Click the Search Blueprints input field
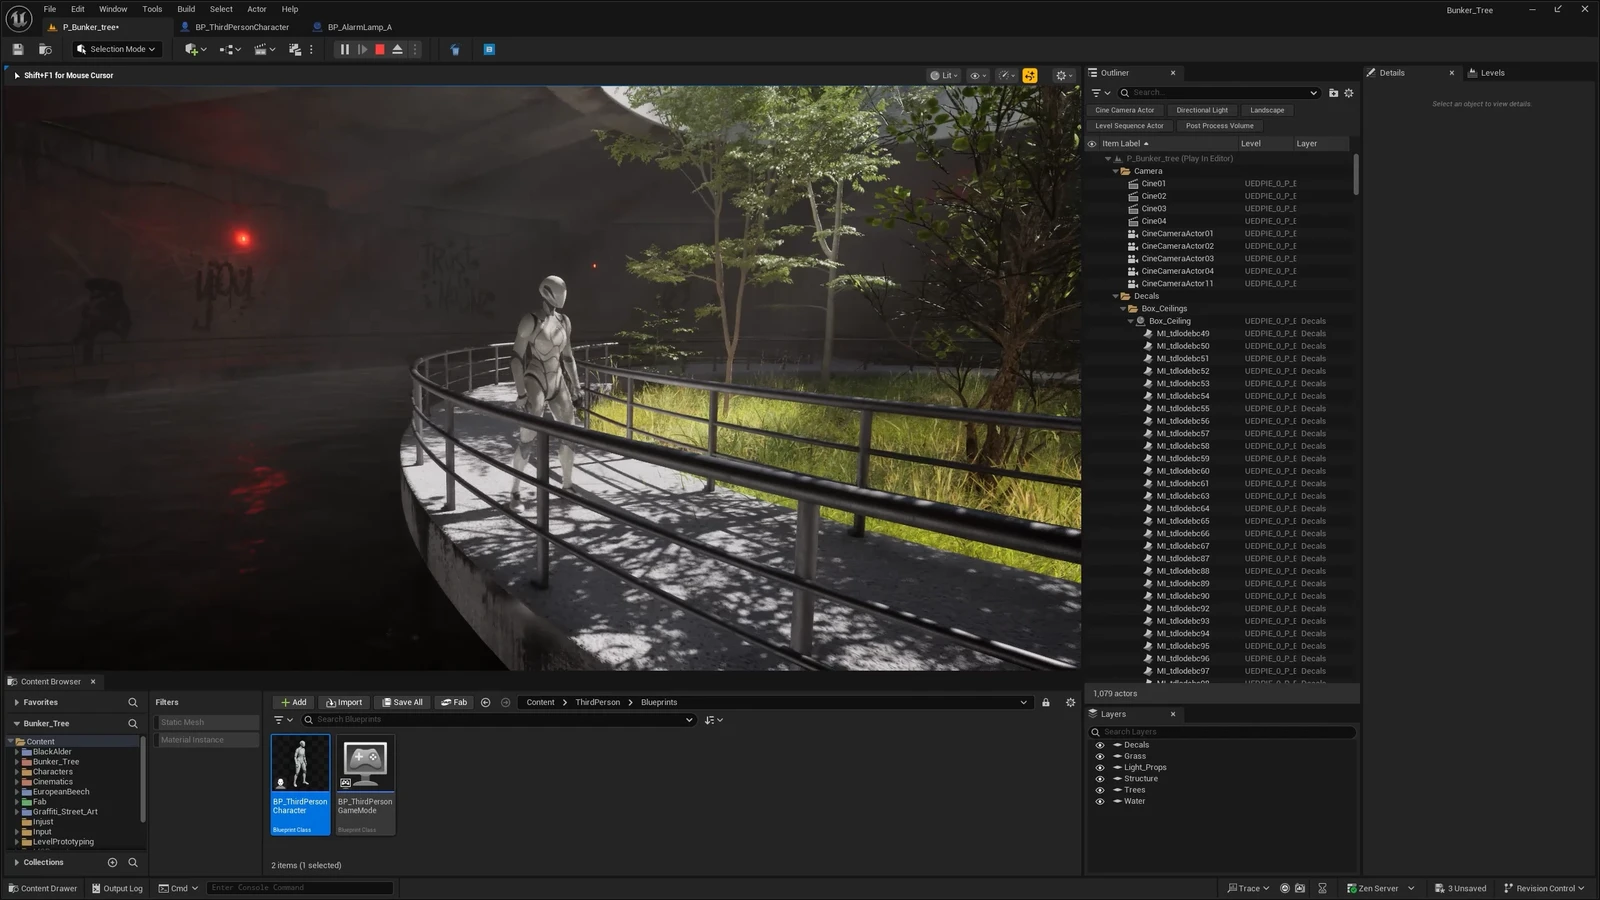This screenshot has width=1600, height=900. 497,720
